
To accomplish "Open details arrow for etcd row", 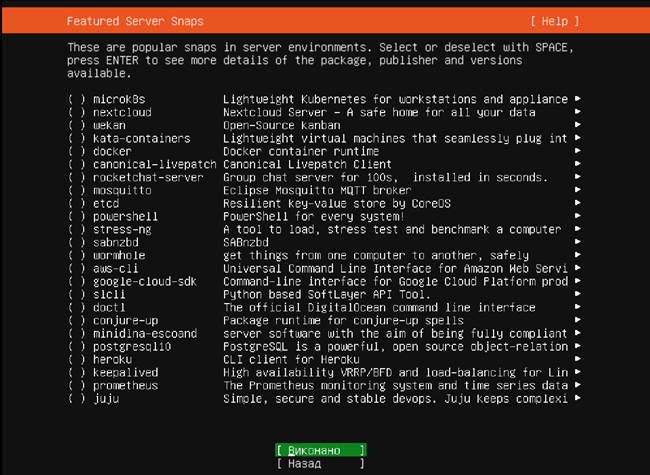I will coord(579,203).
